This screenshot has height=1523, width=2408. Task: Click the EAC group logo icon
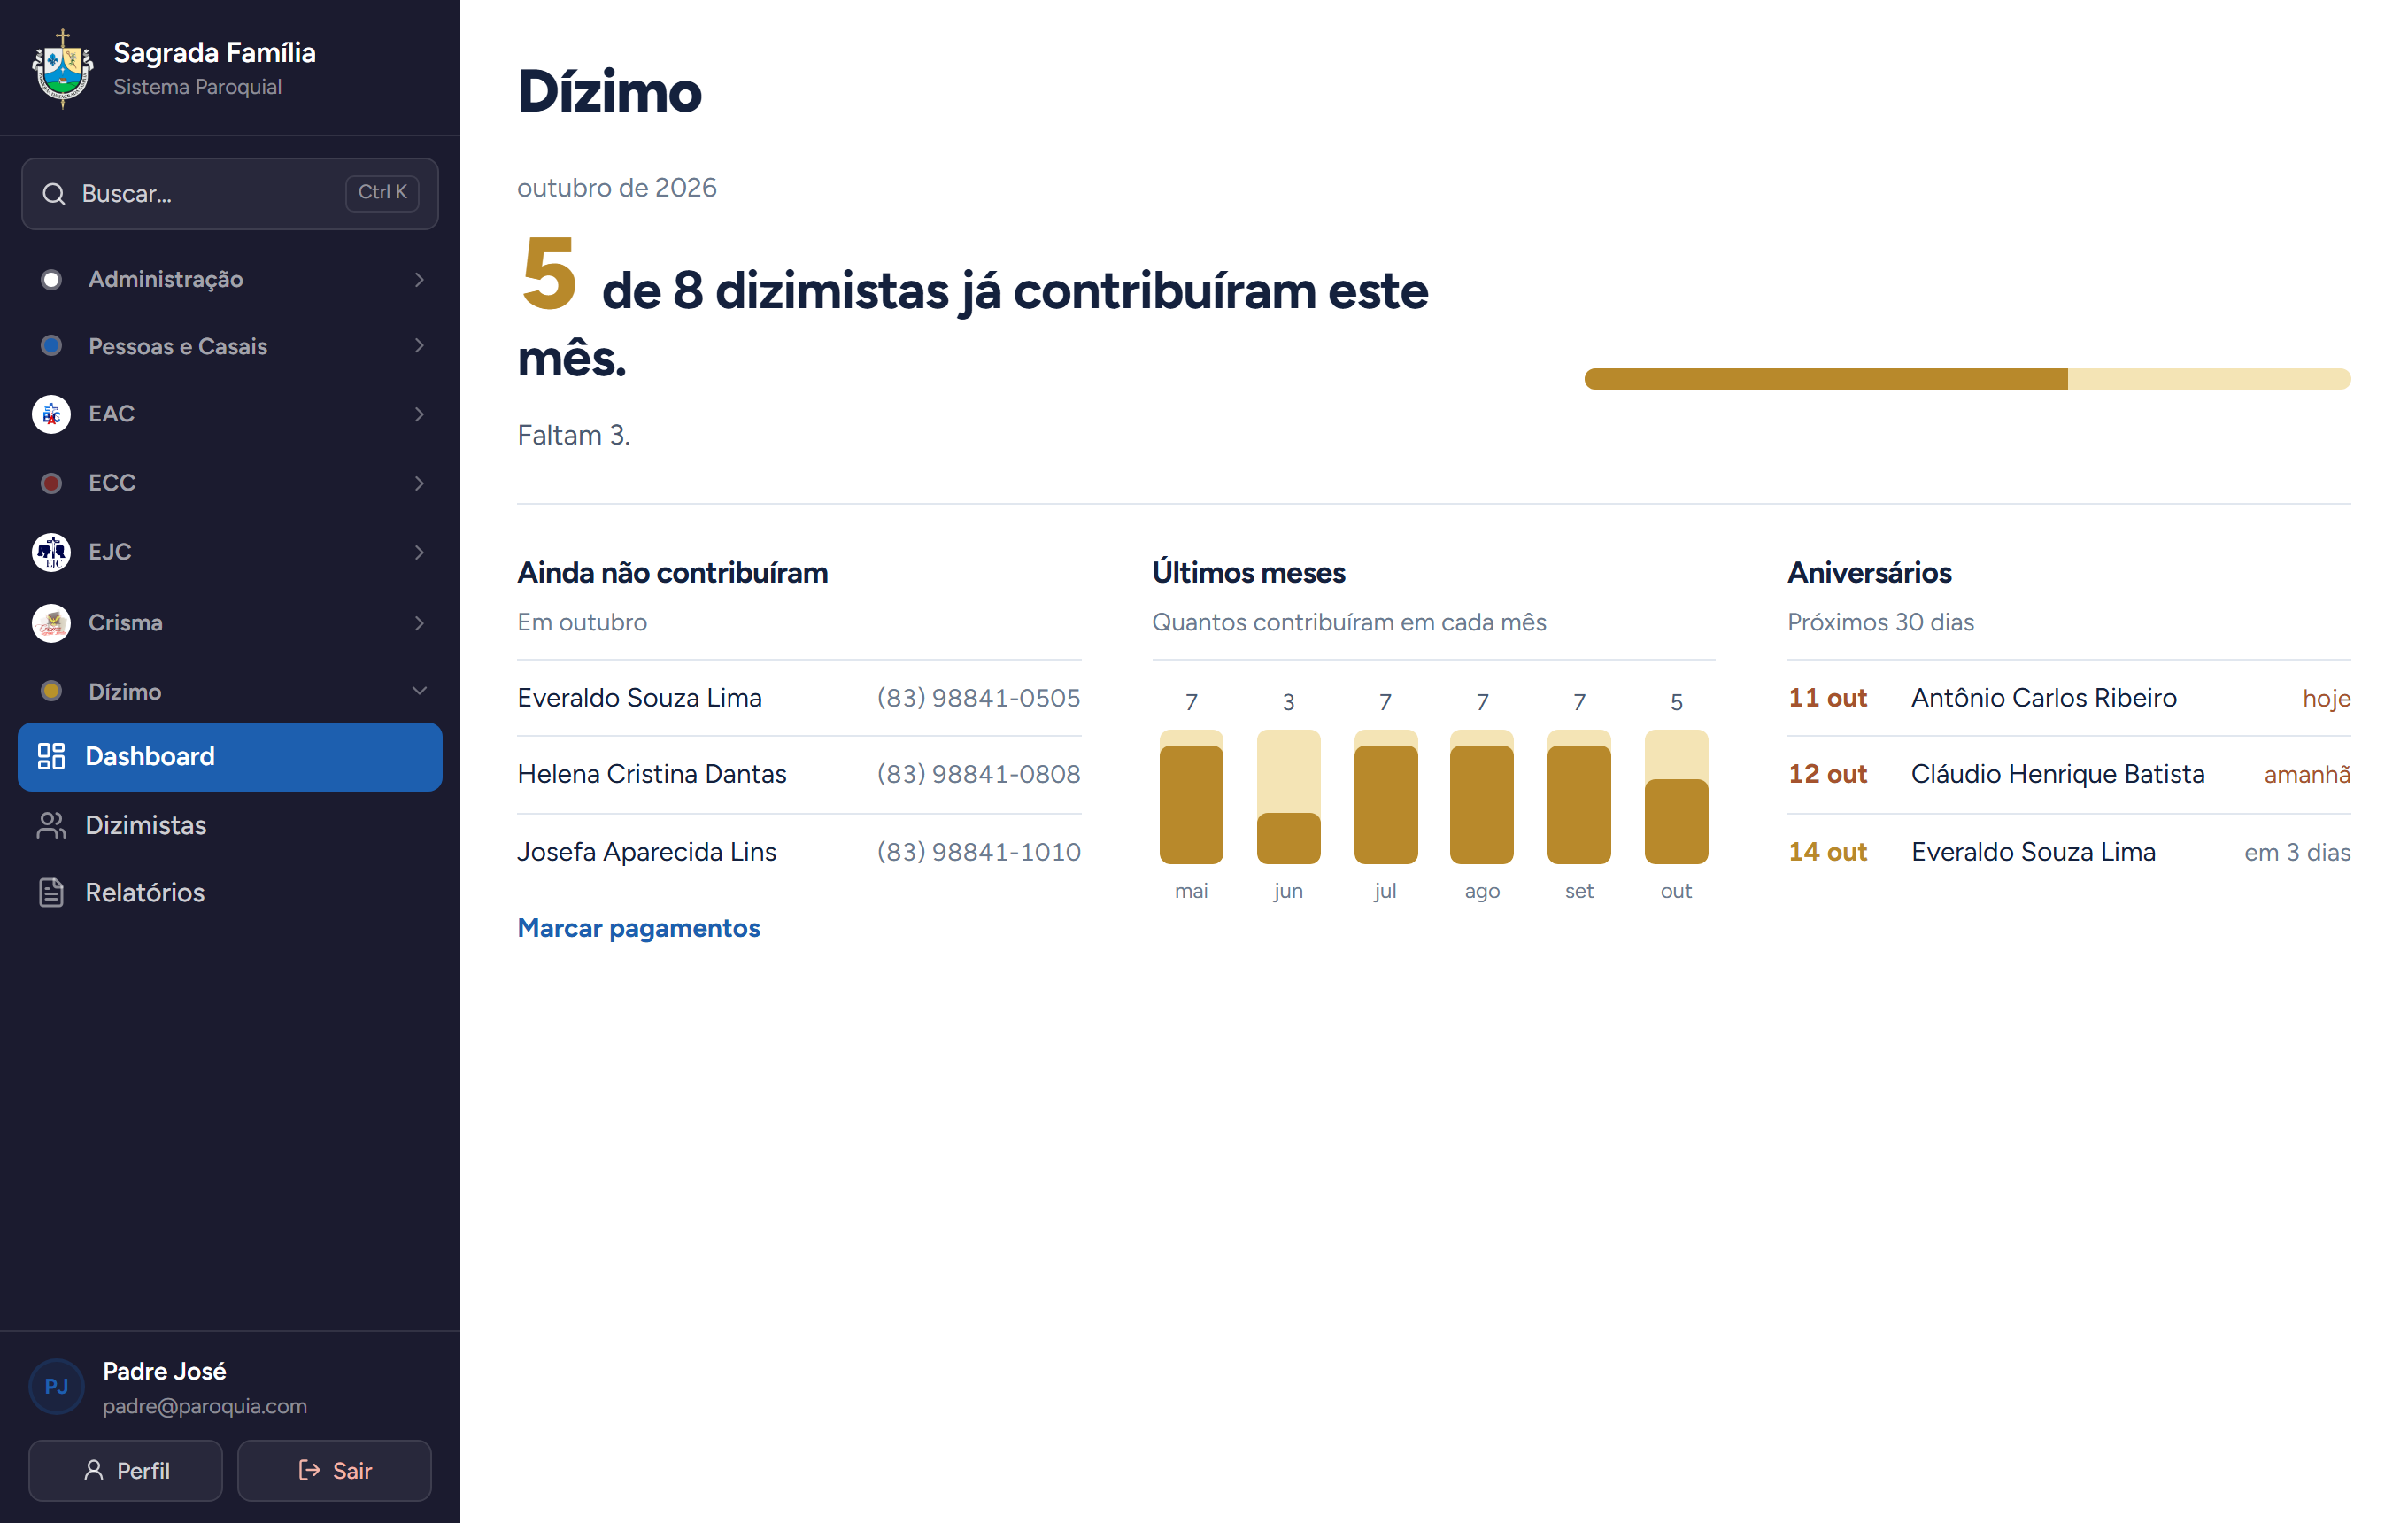pyautogui.click(x=51, y=414)
